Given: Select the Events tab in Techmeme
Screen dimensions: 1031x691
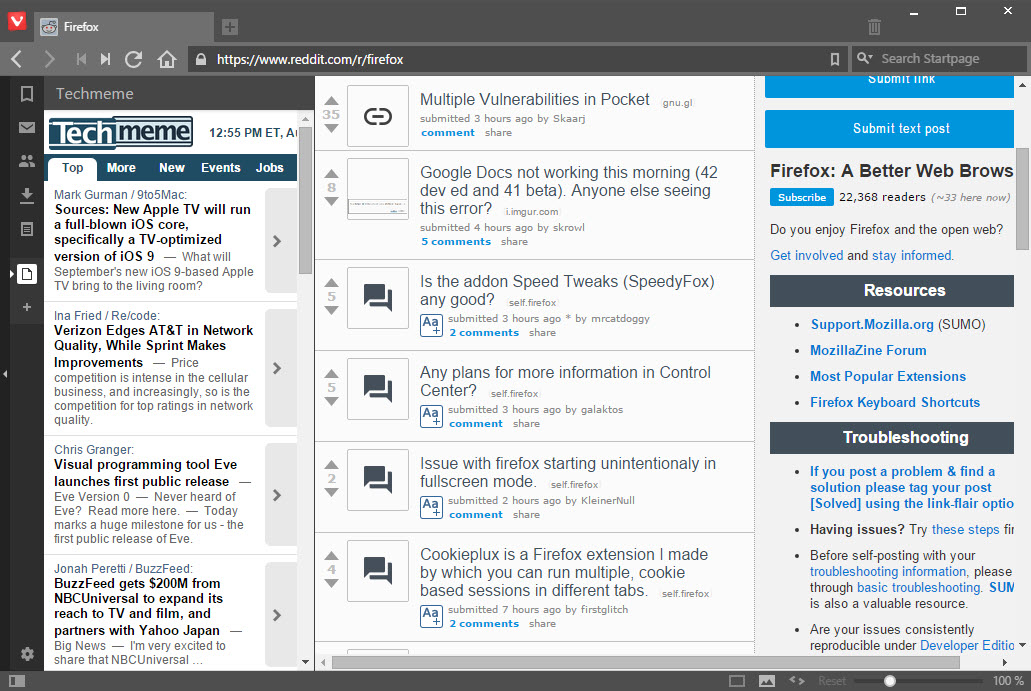Looking at the screenshot, I should 221,168.
